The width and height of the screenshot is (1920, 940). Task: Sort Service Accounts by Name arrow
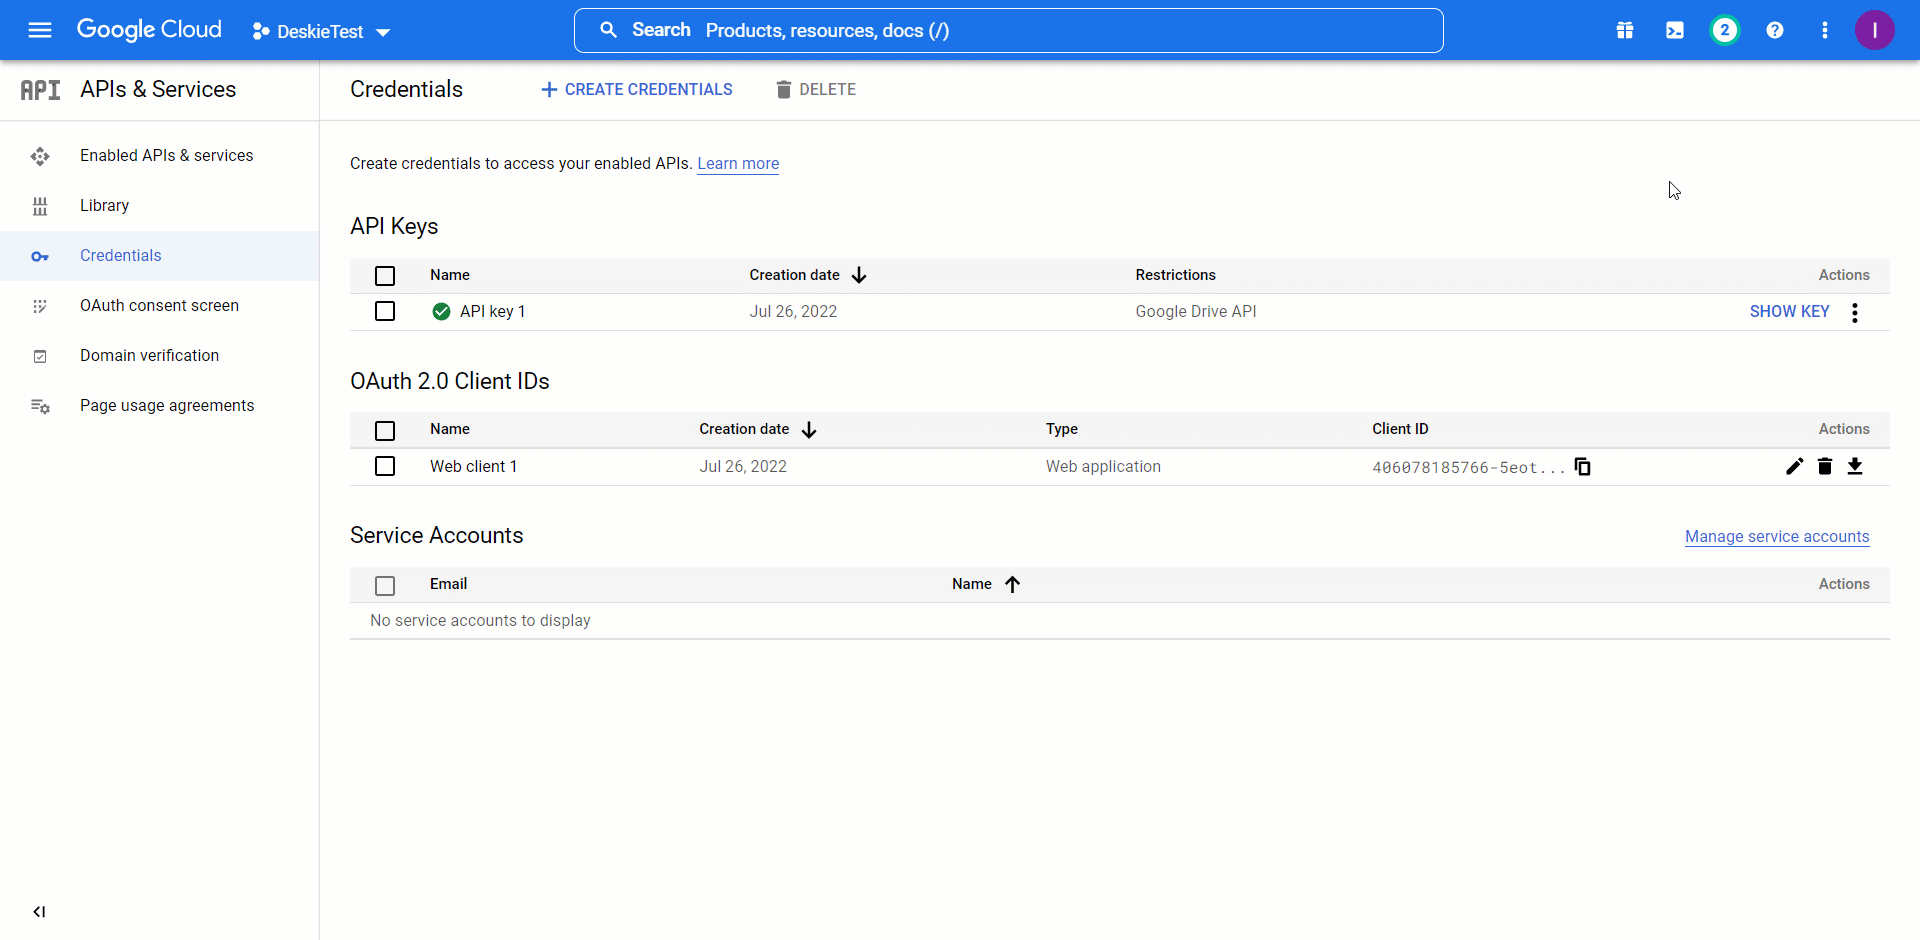click(x=1012, y=584)
